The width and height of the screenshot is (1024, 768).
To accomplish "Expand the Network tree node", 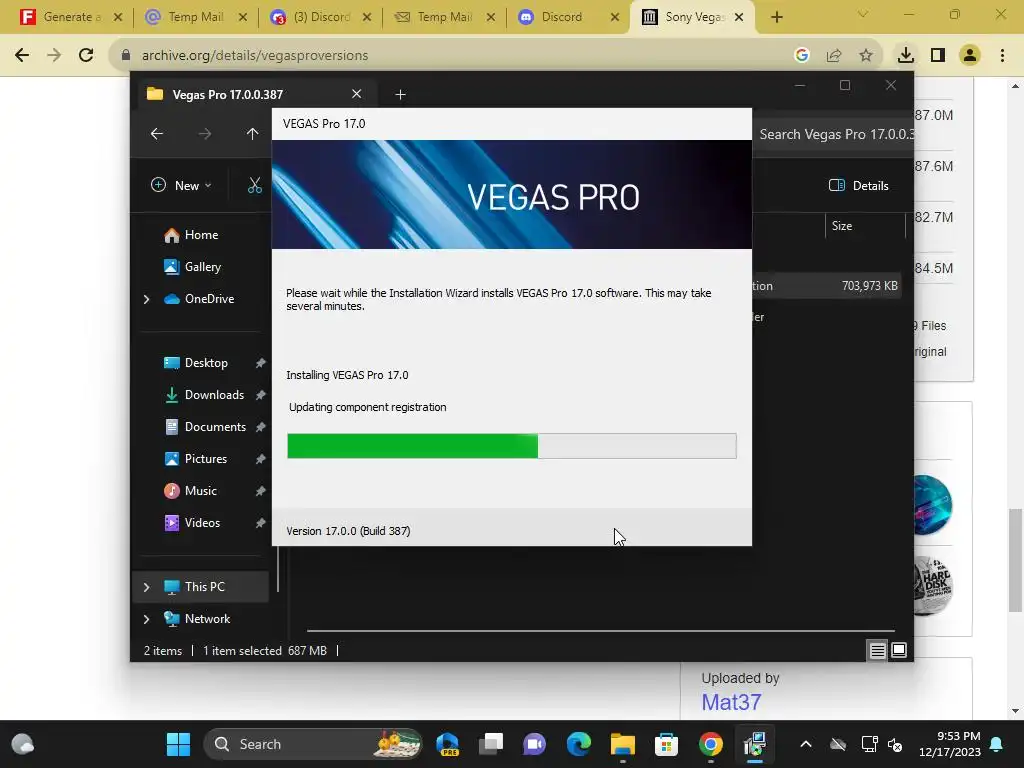I will coord(146,619).
